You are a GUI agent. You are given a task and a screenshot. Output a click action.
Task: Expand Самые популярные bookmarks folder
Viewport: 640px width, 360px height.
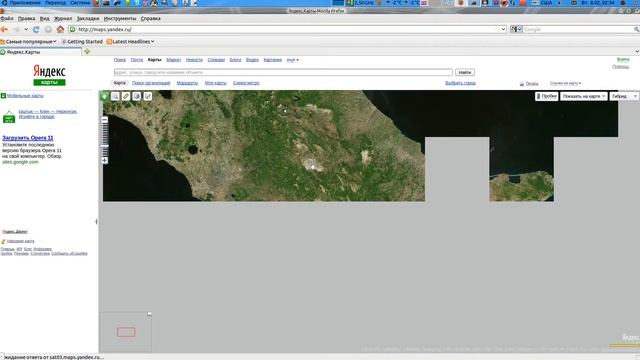coord(28,42)
